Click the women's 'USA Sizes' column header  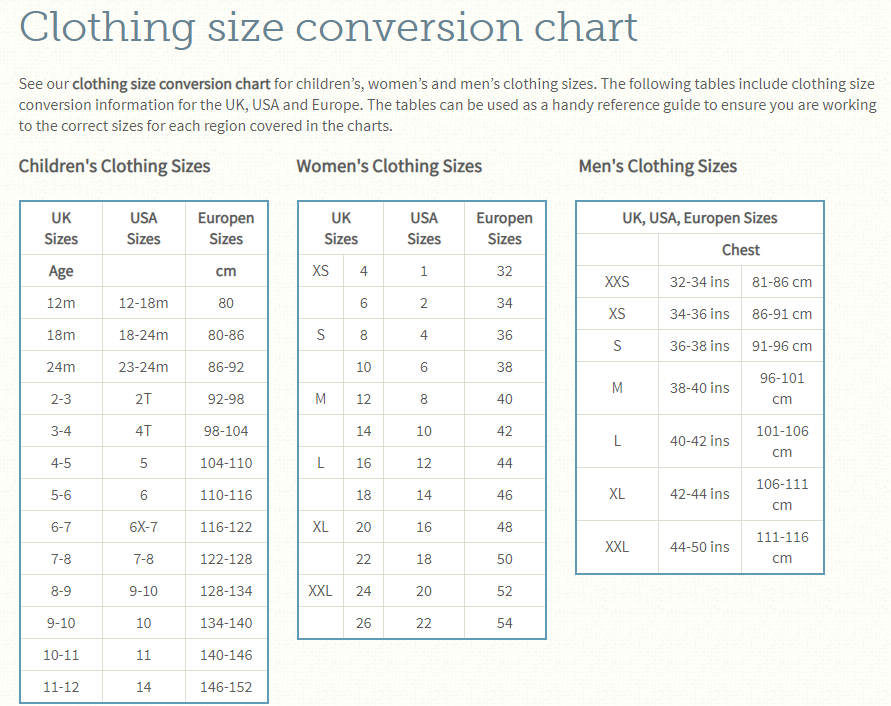pyautogui.click(x=424, y=229)
